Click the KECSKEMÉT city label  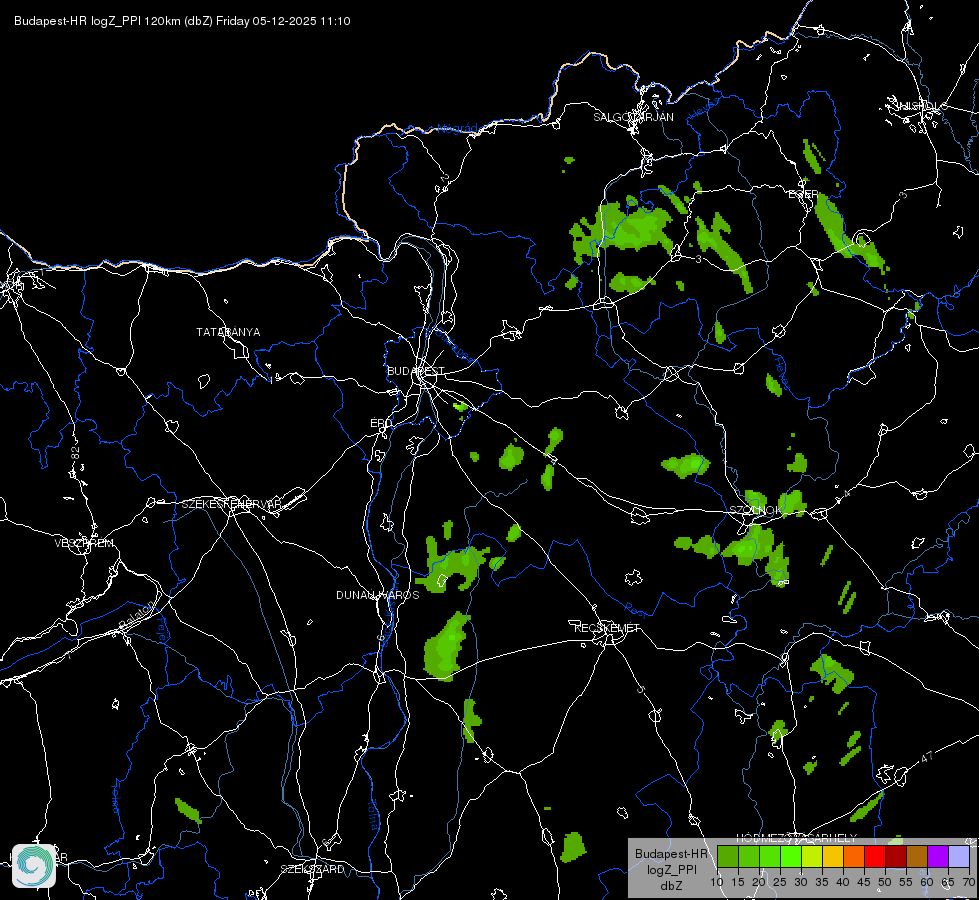607,628
